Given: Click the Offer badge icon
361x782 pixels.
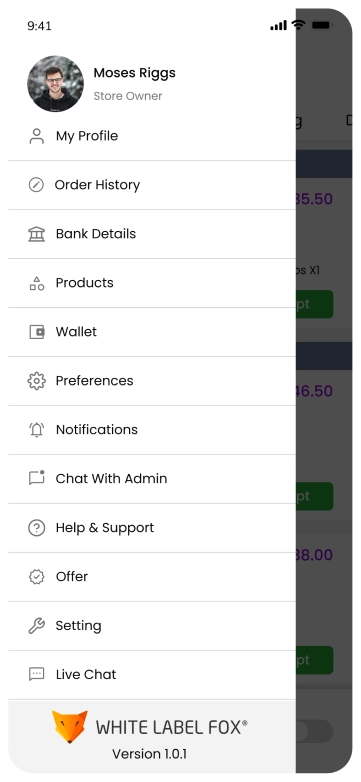Looking at the screenshot, I should tap(36, 577).
